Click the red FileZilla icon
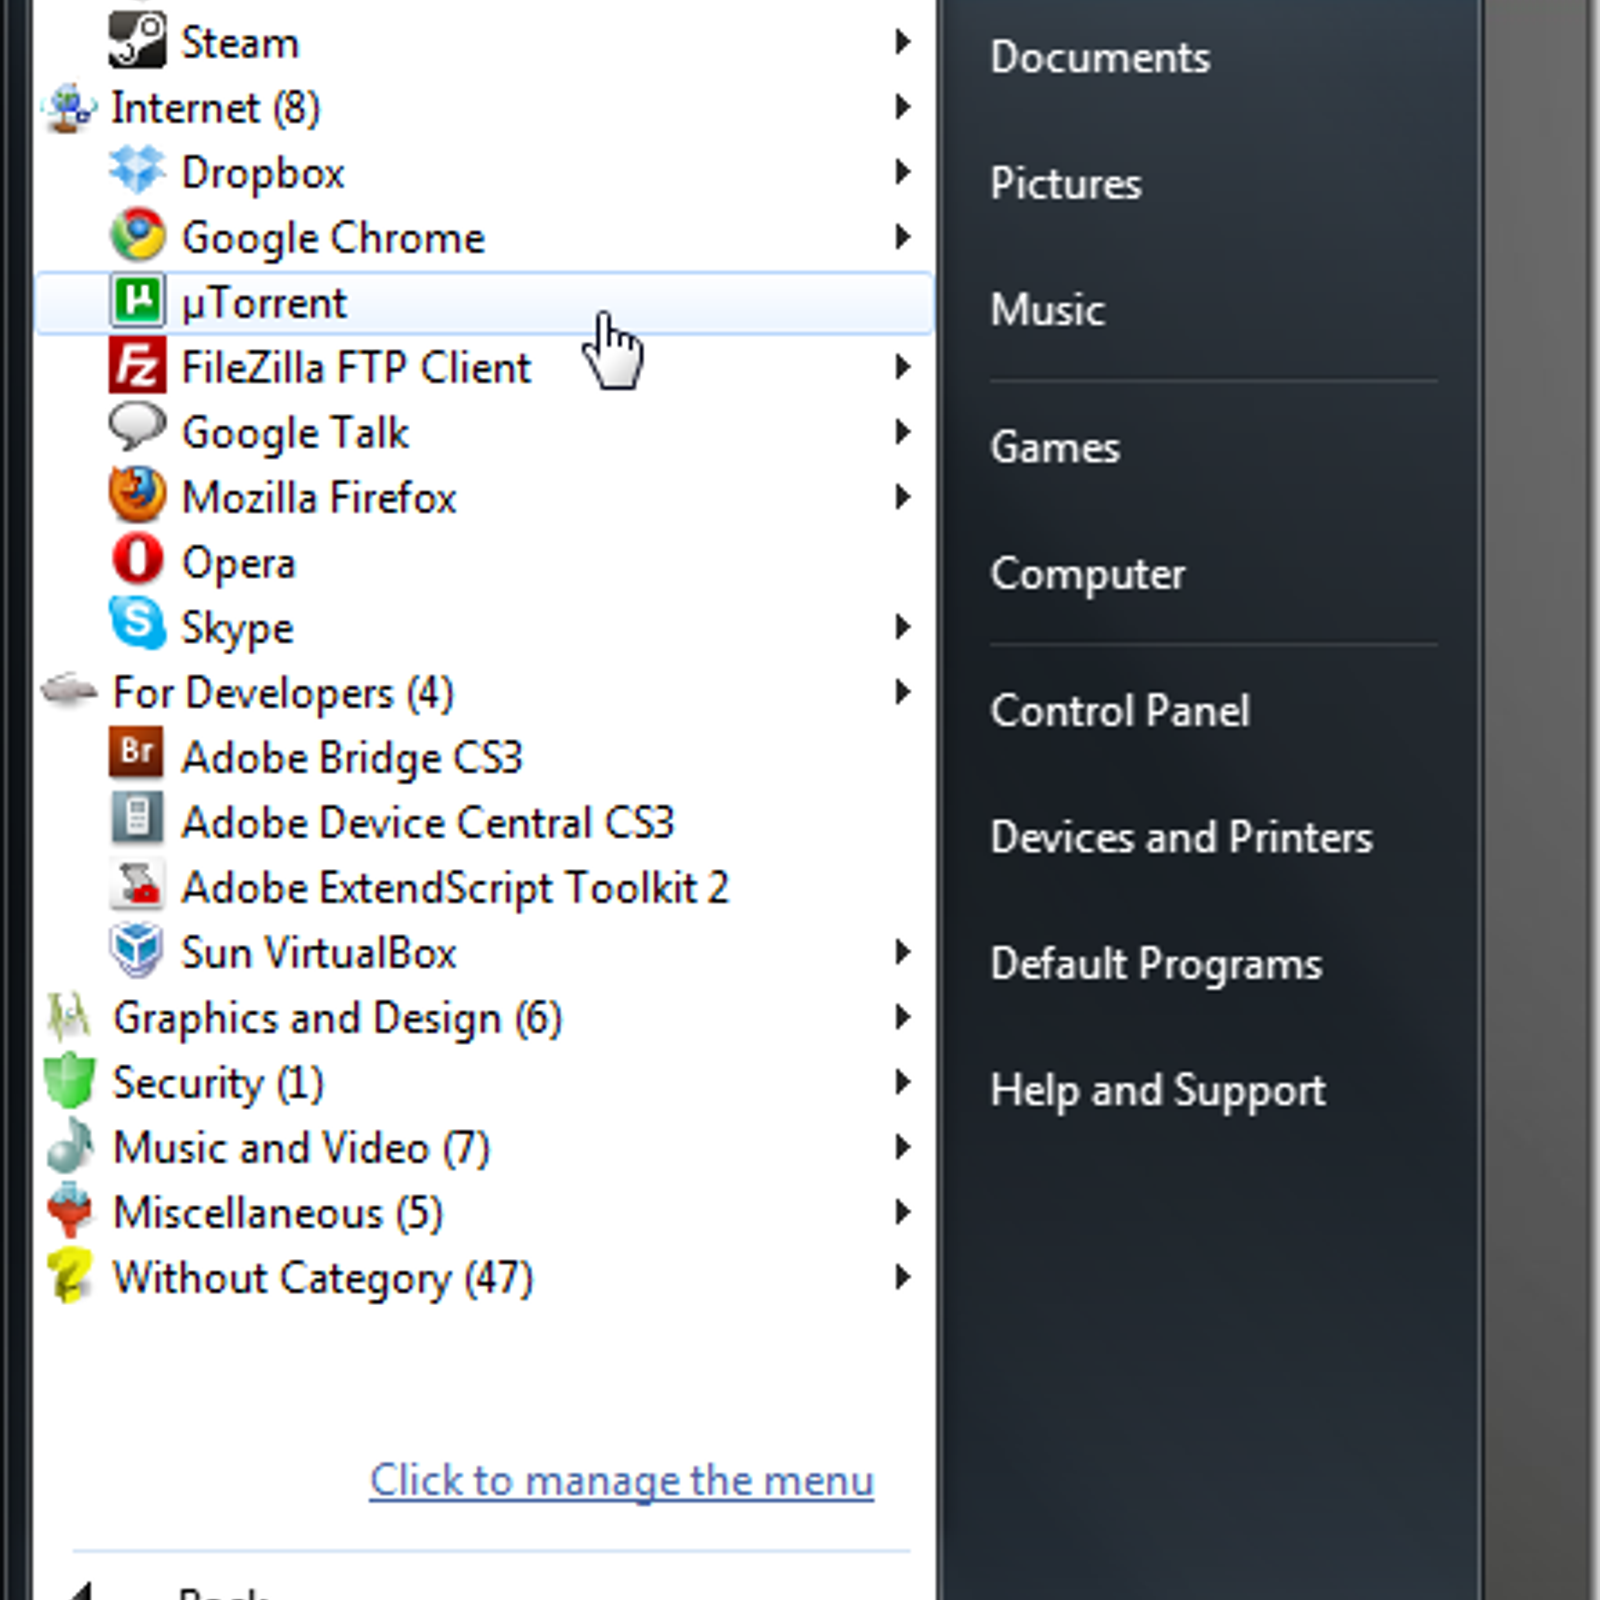Image resolution: width=1600 pixels, height=1600 pixels. pos(137,366)
